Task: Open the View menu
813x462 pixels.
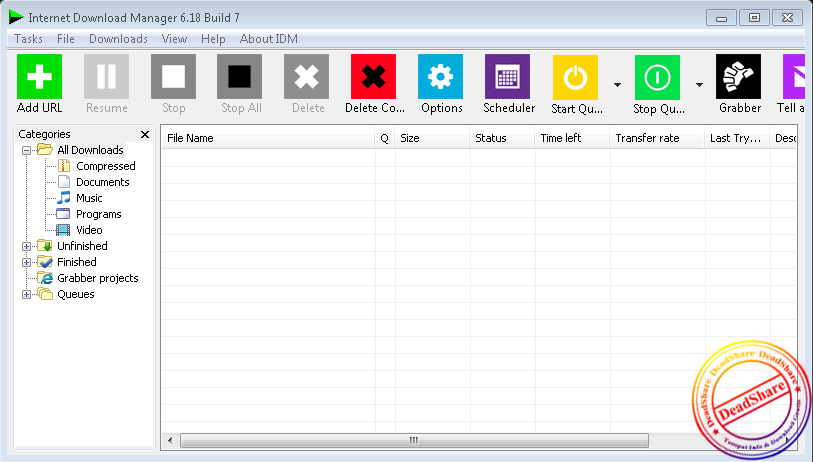Action: [174, 39]
